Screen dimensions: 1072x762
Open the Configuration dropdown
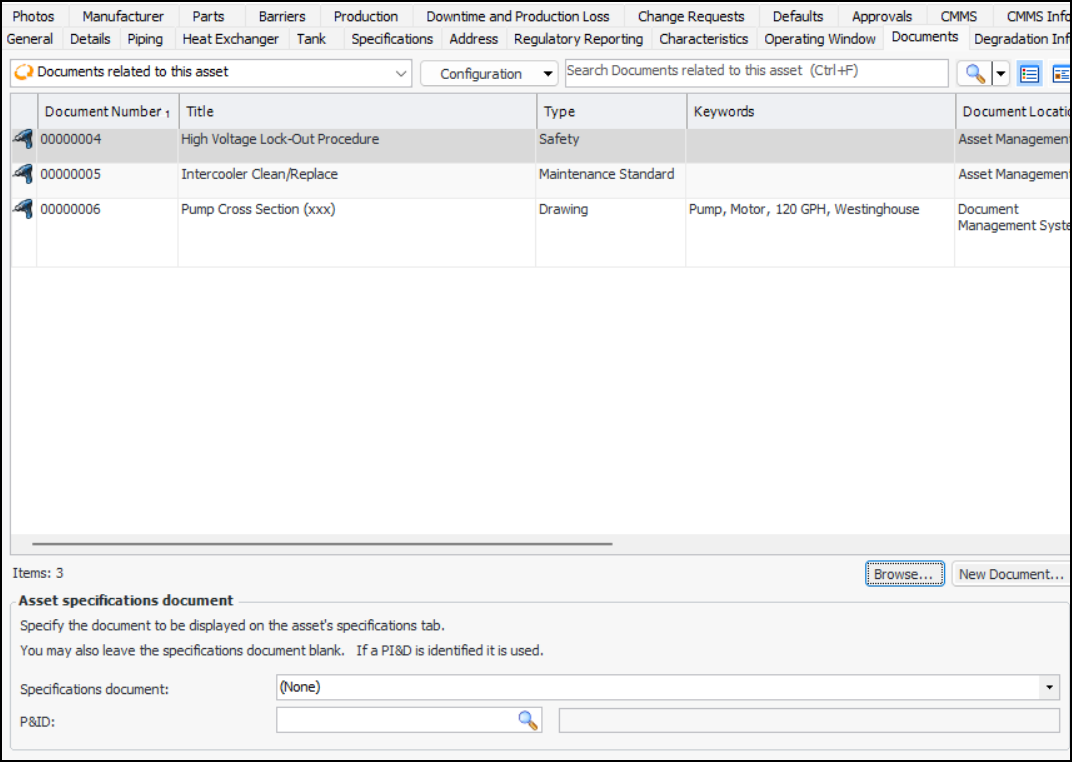(x=489, y=74)
